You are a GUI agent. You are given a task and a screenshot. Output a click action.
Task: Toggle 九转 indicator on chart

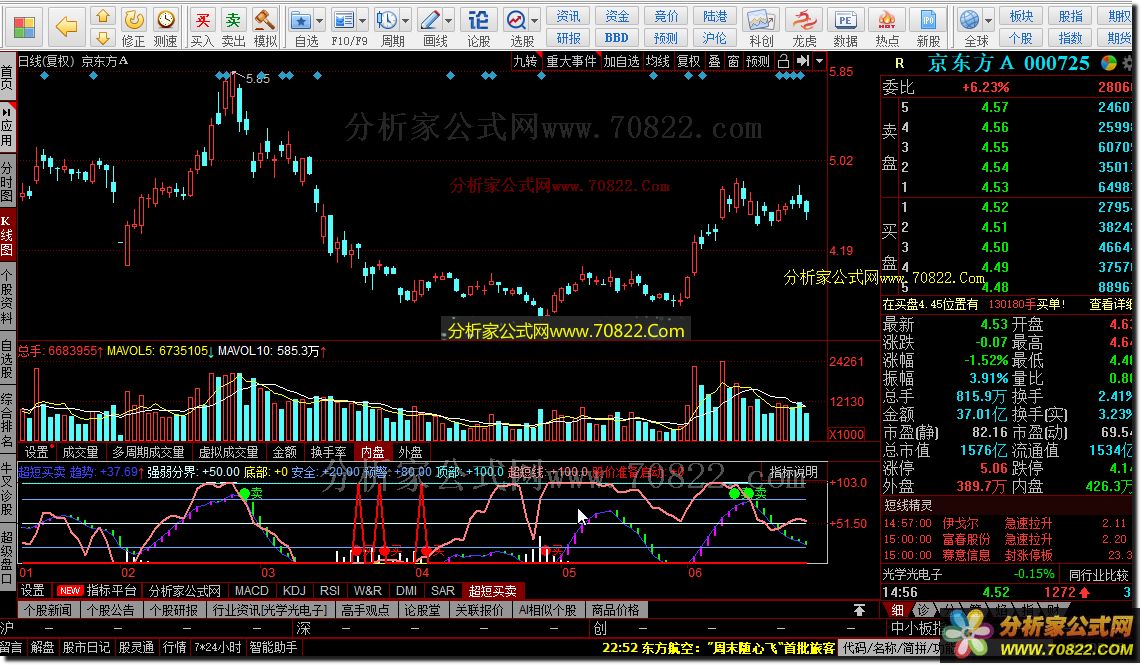coord(525,61)
